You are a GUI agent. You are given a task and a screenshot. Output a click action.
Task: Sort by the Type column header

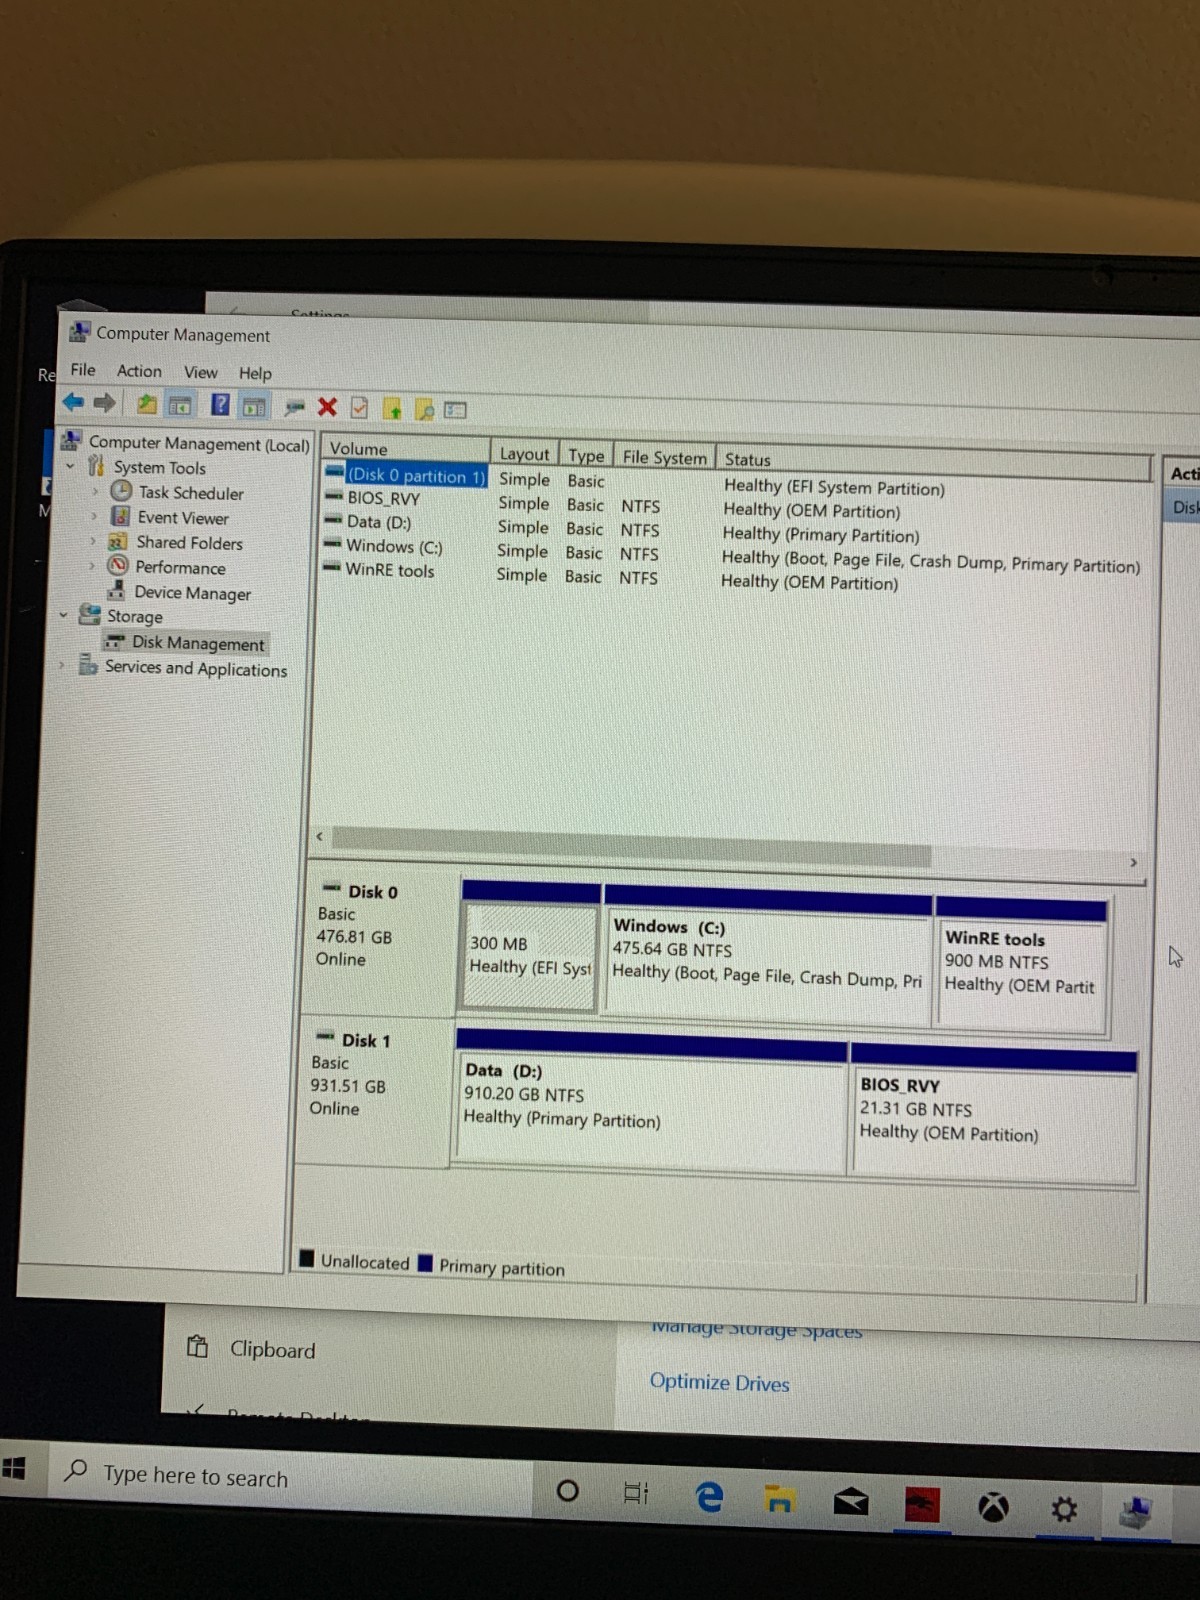click(586, 455)
